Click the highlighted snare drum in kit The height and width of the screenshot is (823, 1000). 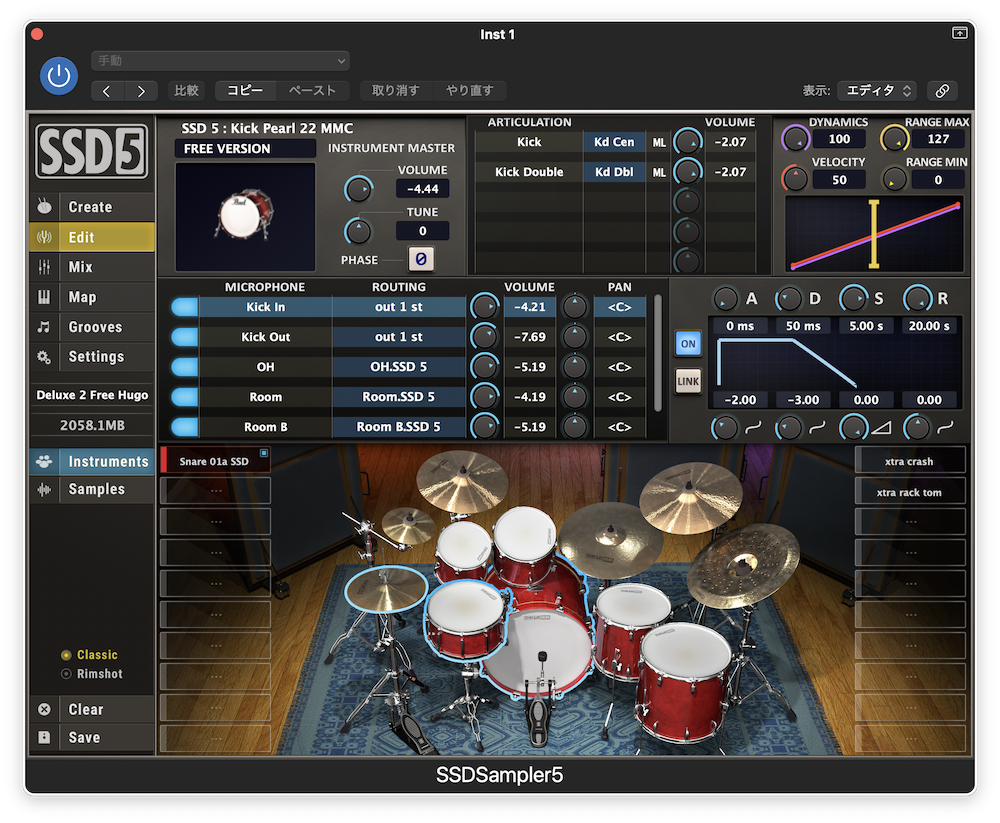point(466,619)
